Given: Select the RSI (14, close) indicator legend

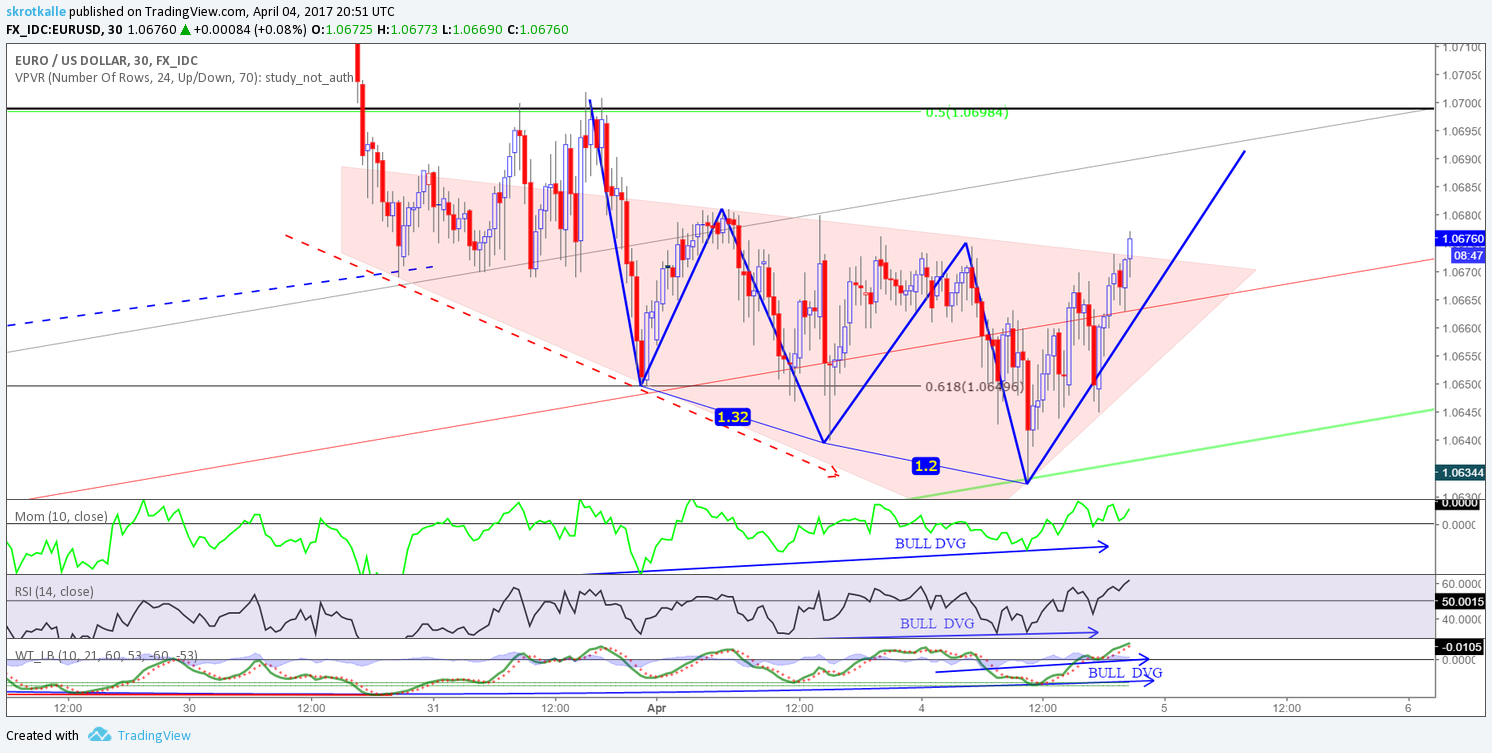Looking at the screenshot, I should (x=54, y=591).
